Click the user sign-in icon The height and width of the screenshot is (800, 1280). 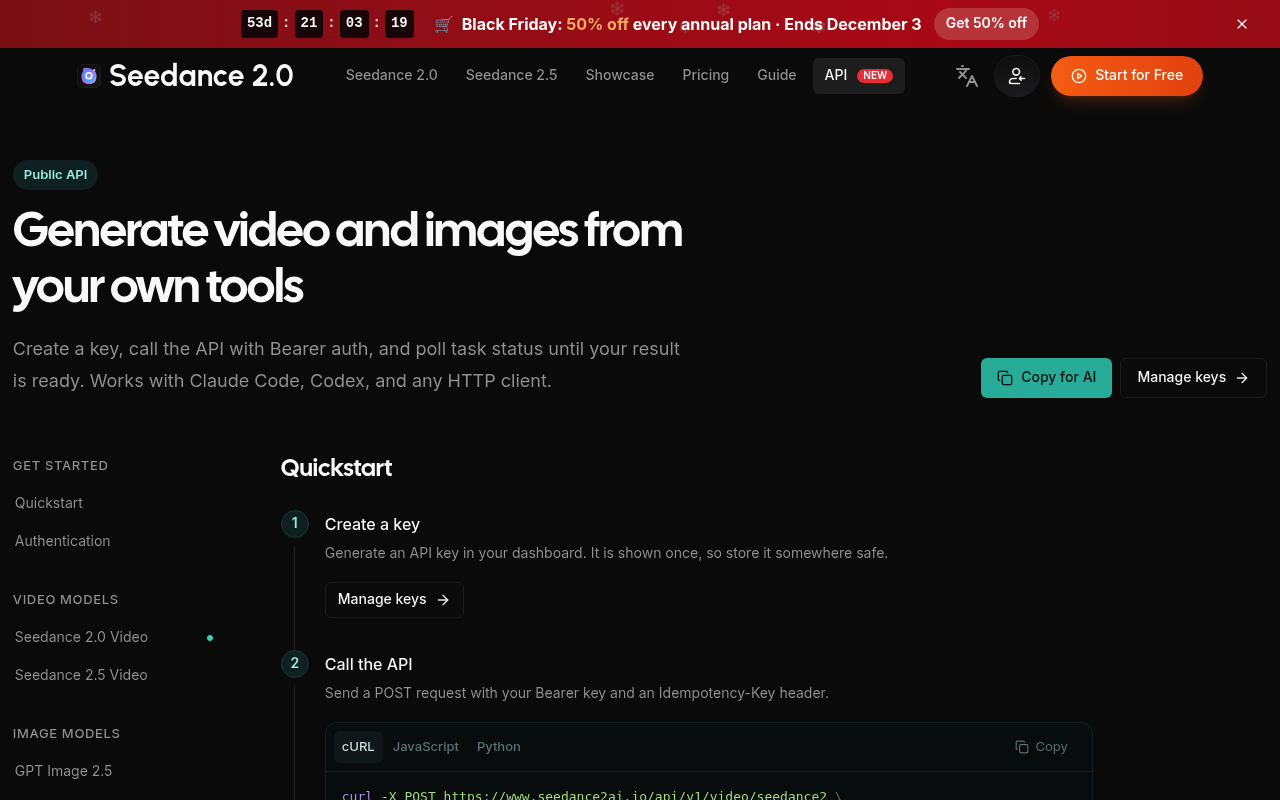[1017, 76]
